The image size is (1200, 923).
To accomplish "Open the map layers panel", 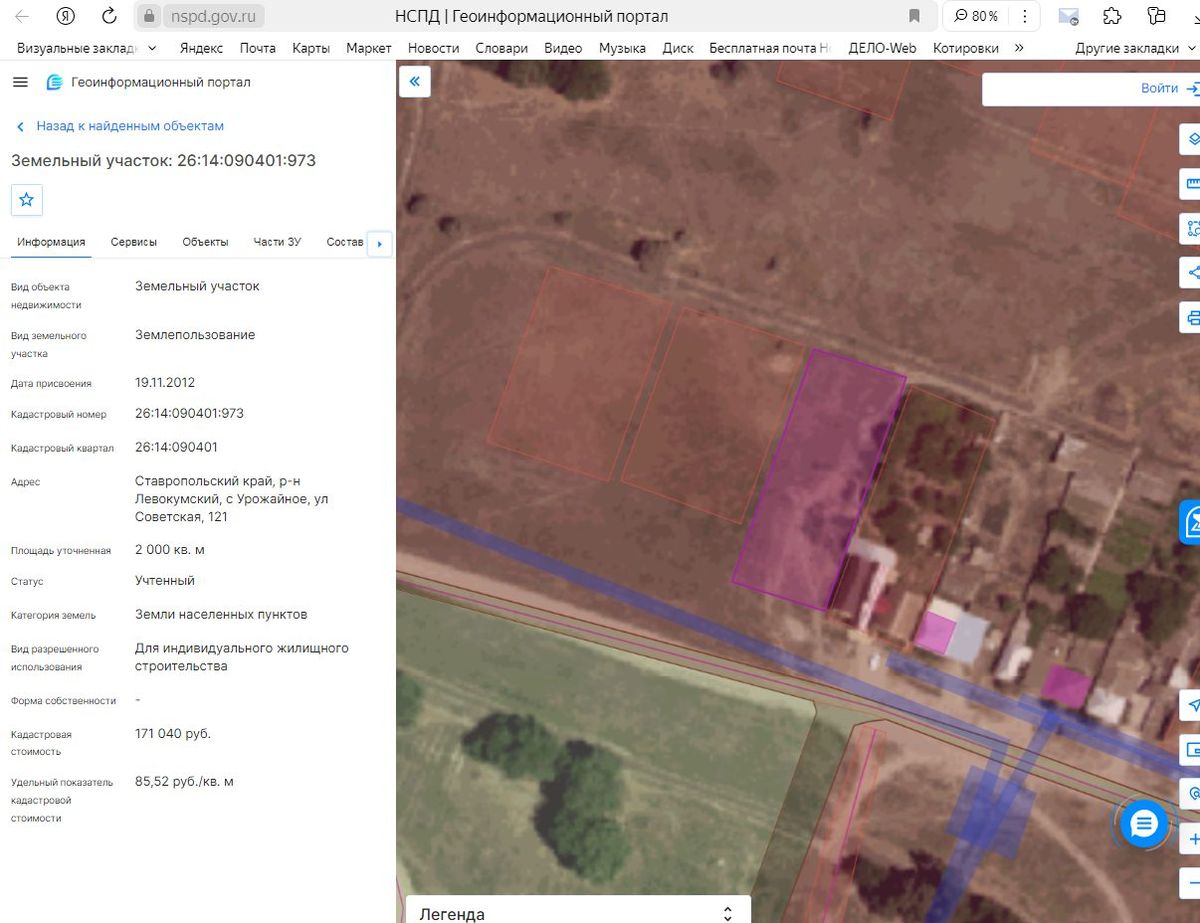I will [1192, 139].
